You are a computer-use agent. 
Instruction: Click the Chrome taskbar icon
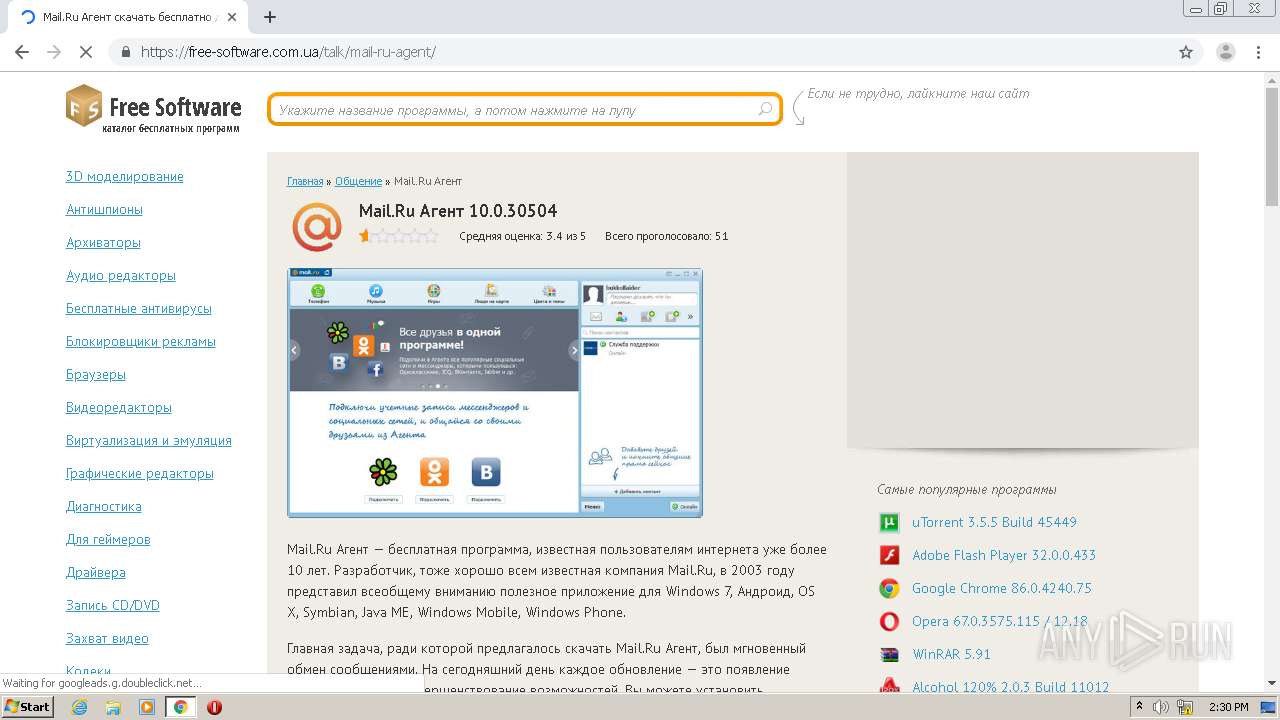tap(180, 707)
